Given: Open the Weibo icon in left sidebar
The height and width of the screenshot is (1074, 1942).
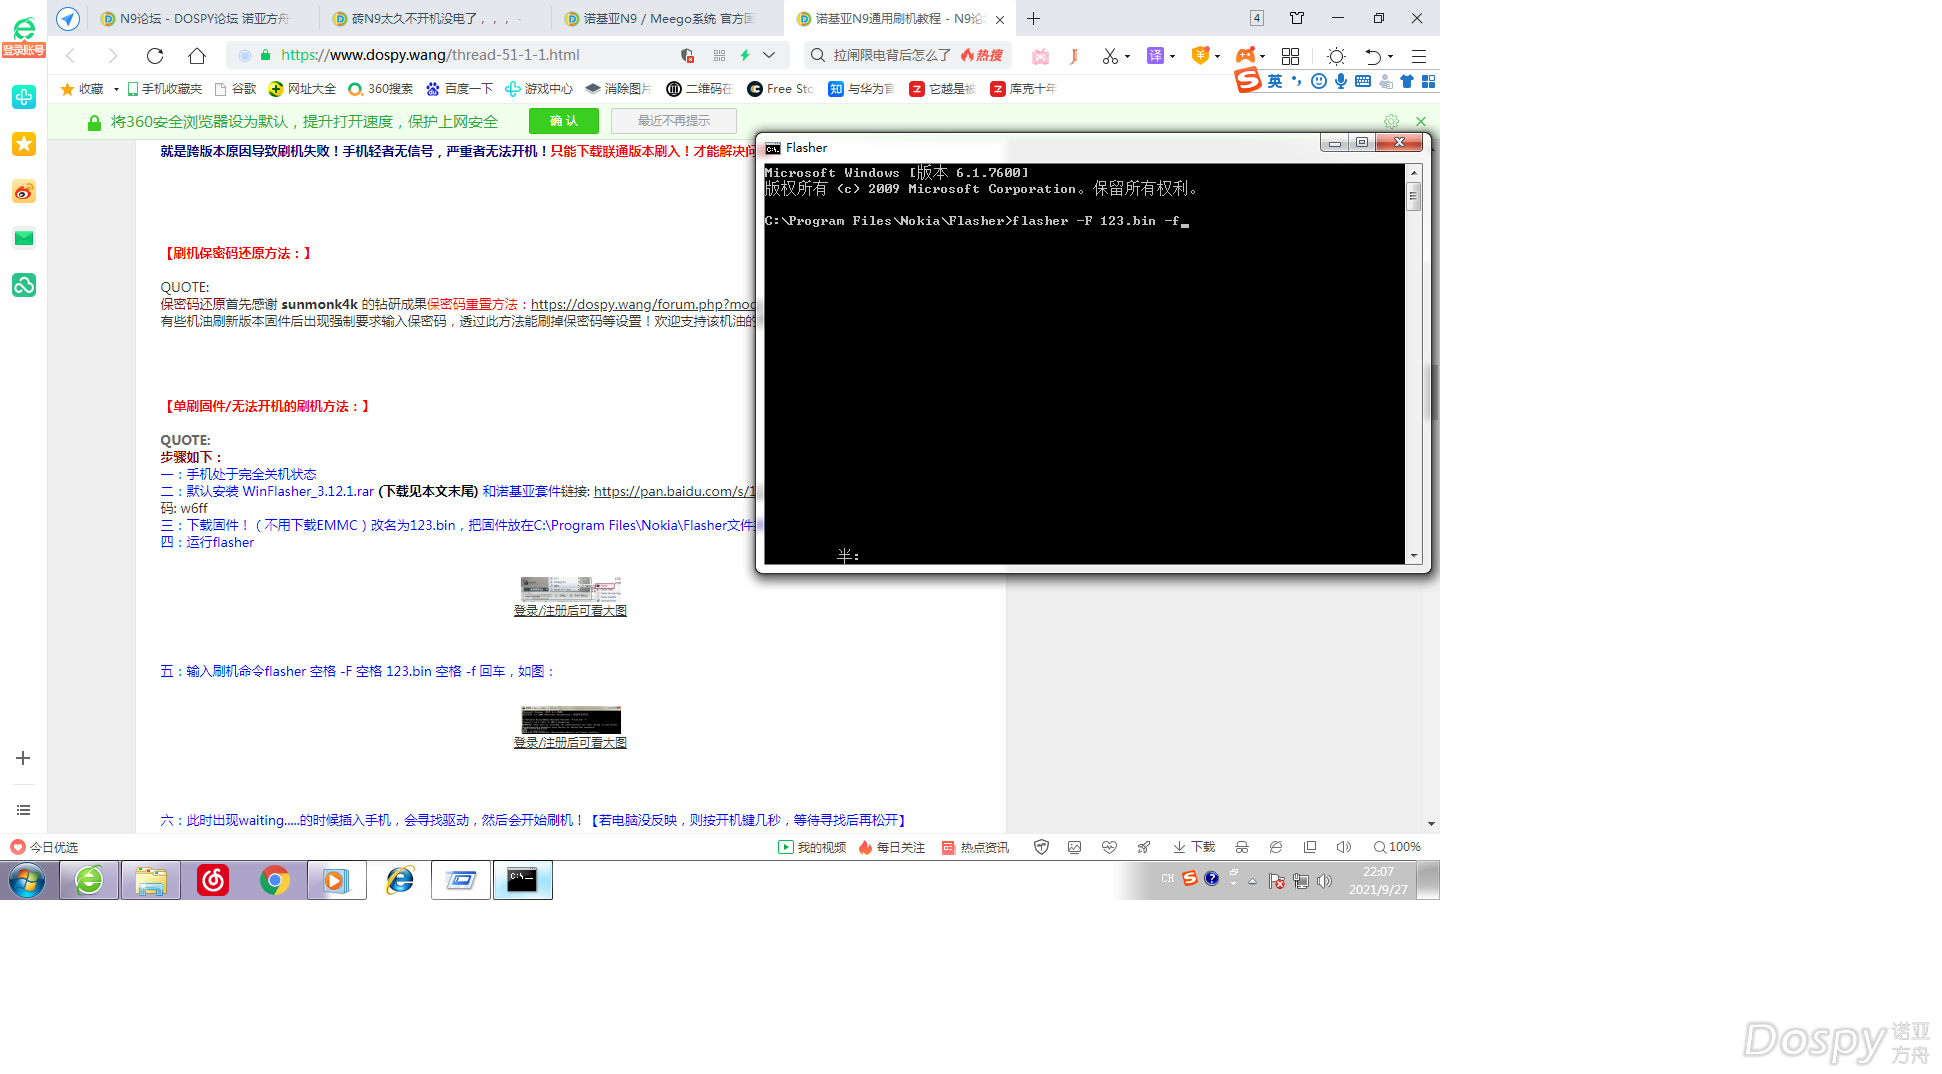Looking at the screenshot, I should click(x=24, y=191).
